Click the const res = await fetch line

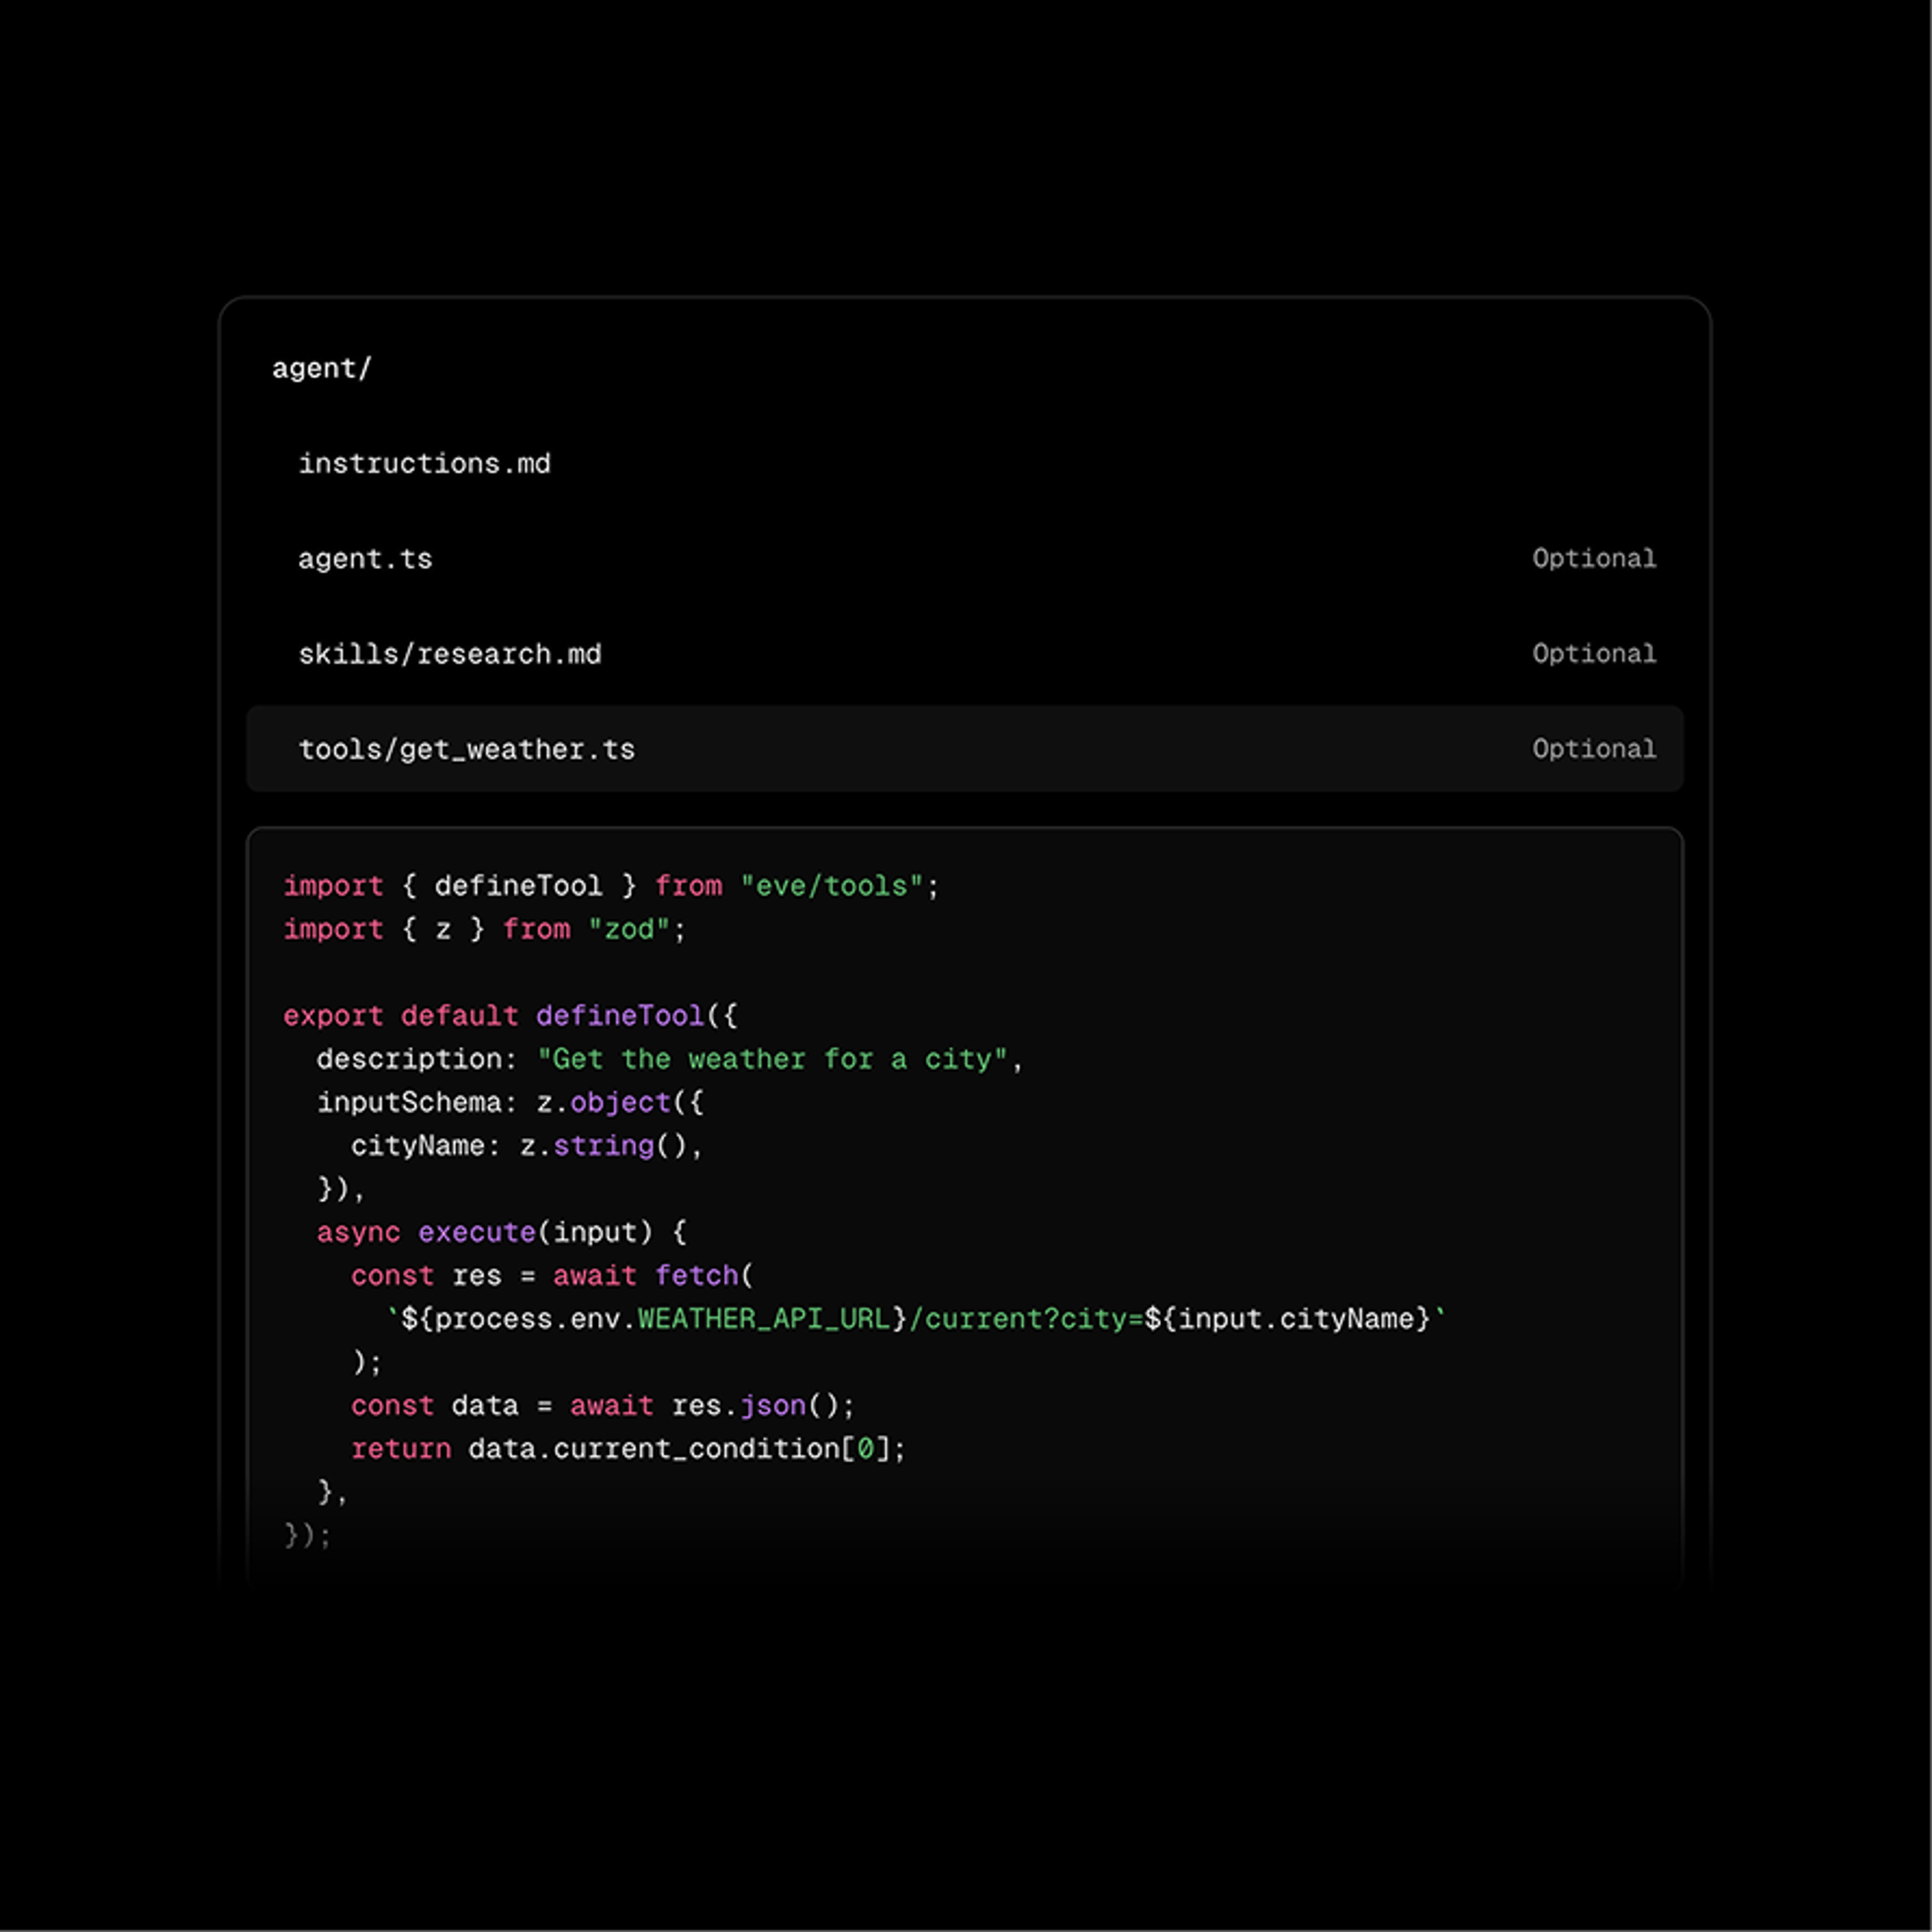pyautogui.click(x=552, y=1275)
